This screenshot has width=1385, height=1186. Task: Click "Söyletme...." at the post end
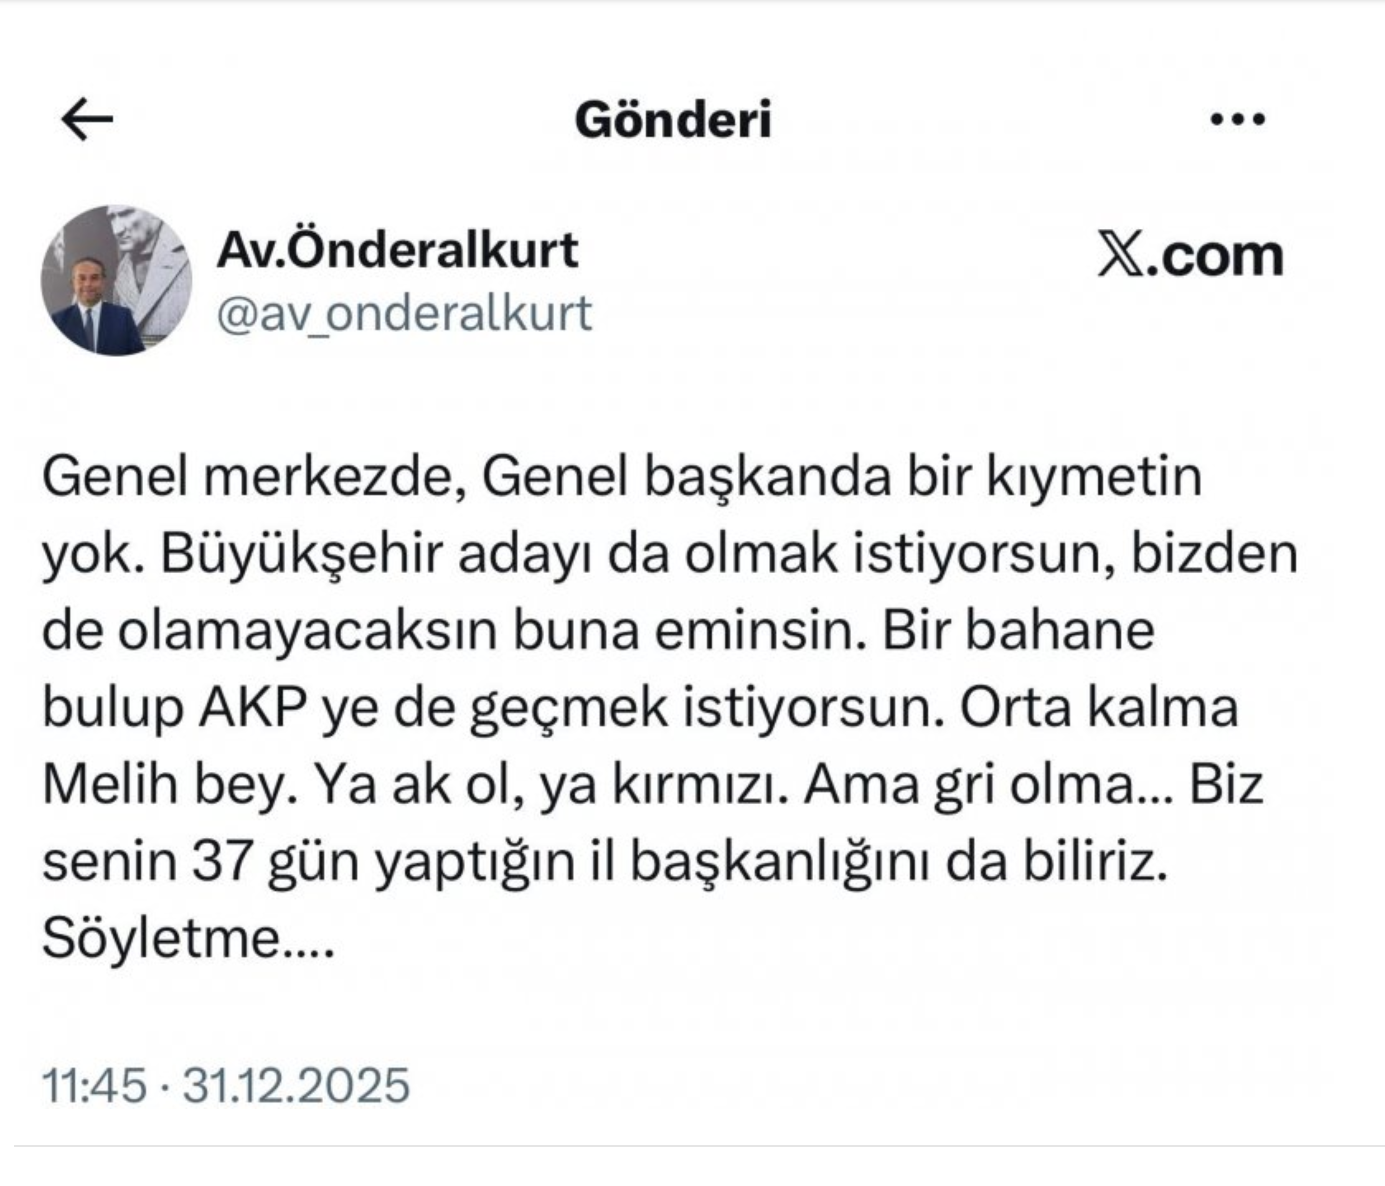[x=187, y=939]
